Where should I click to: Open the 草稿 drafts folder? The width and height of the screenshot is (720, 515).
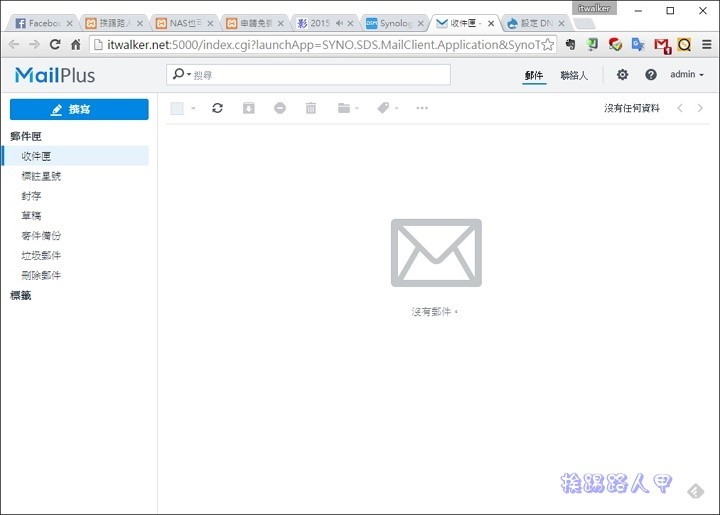(x=32, y=216)
